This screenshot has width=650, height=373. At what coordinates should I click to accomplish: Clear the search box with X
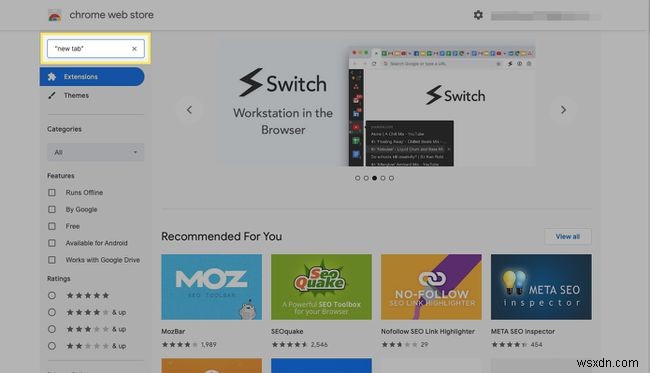(134, 48)
